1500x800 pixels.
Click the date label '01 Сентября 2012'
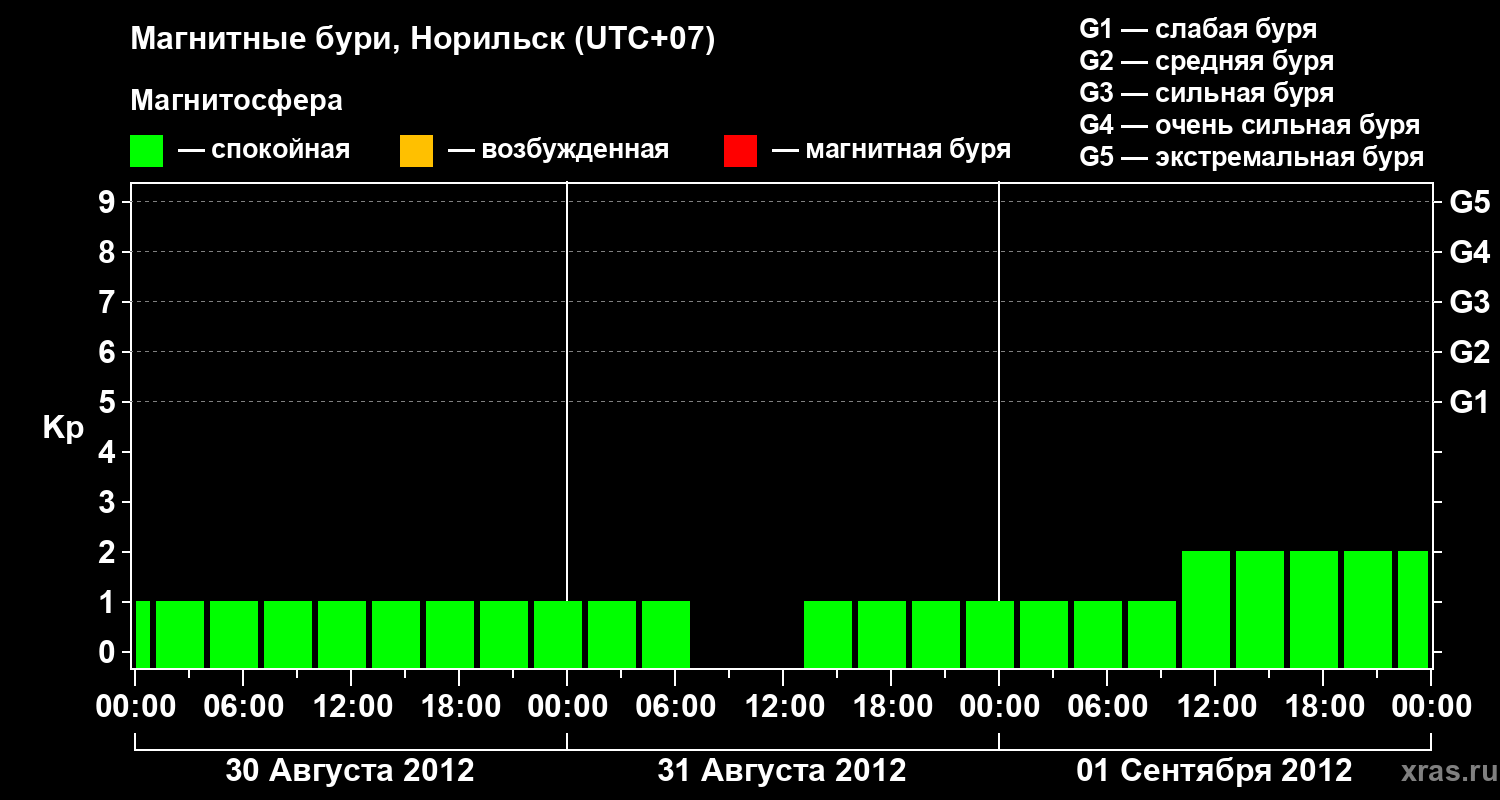[1214, 771]
